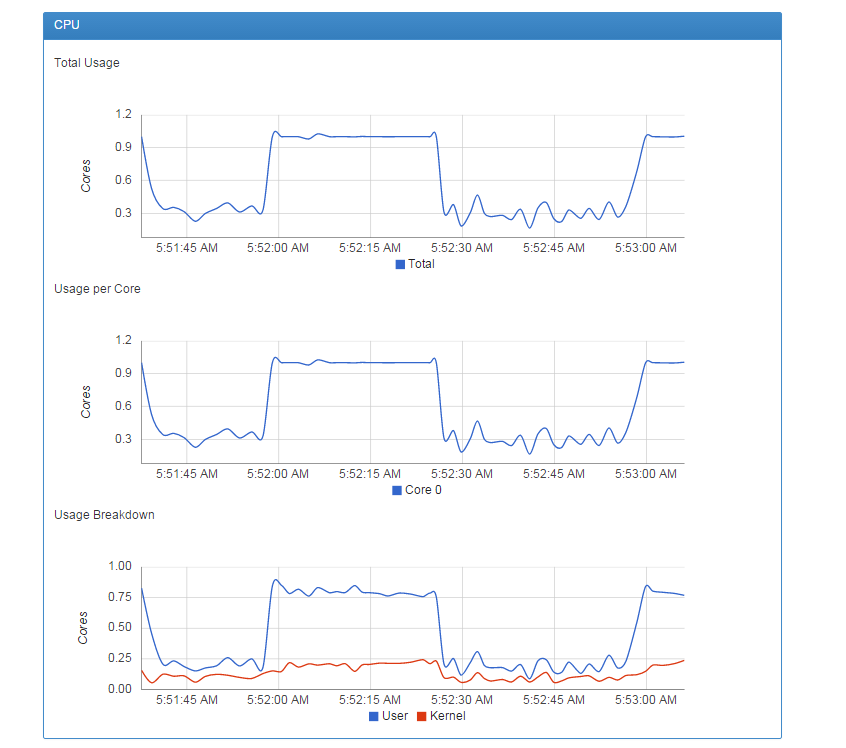Click the Core 0 legend label

(424, 490)
